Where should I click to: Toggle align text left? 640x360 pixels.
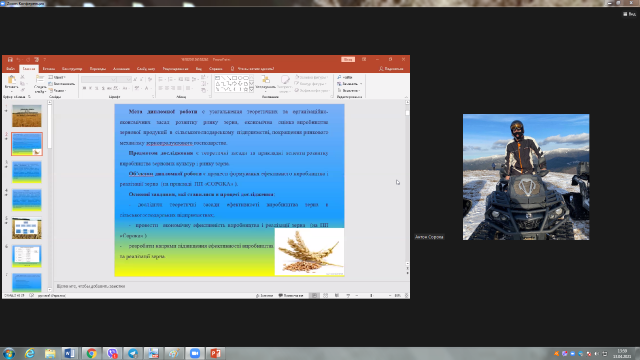pos(161,88)
